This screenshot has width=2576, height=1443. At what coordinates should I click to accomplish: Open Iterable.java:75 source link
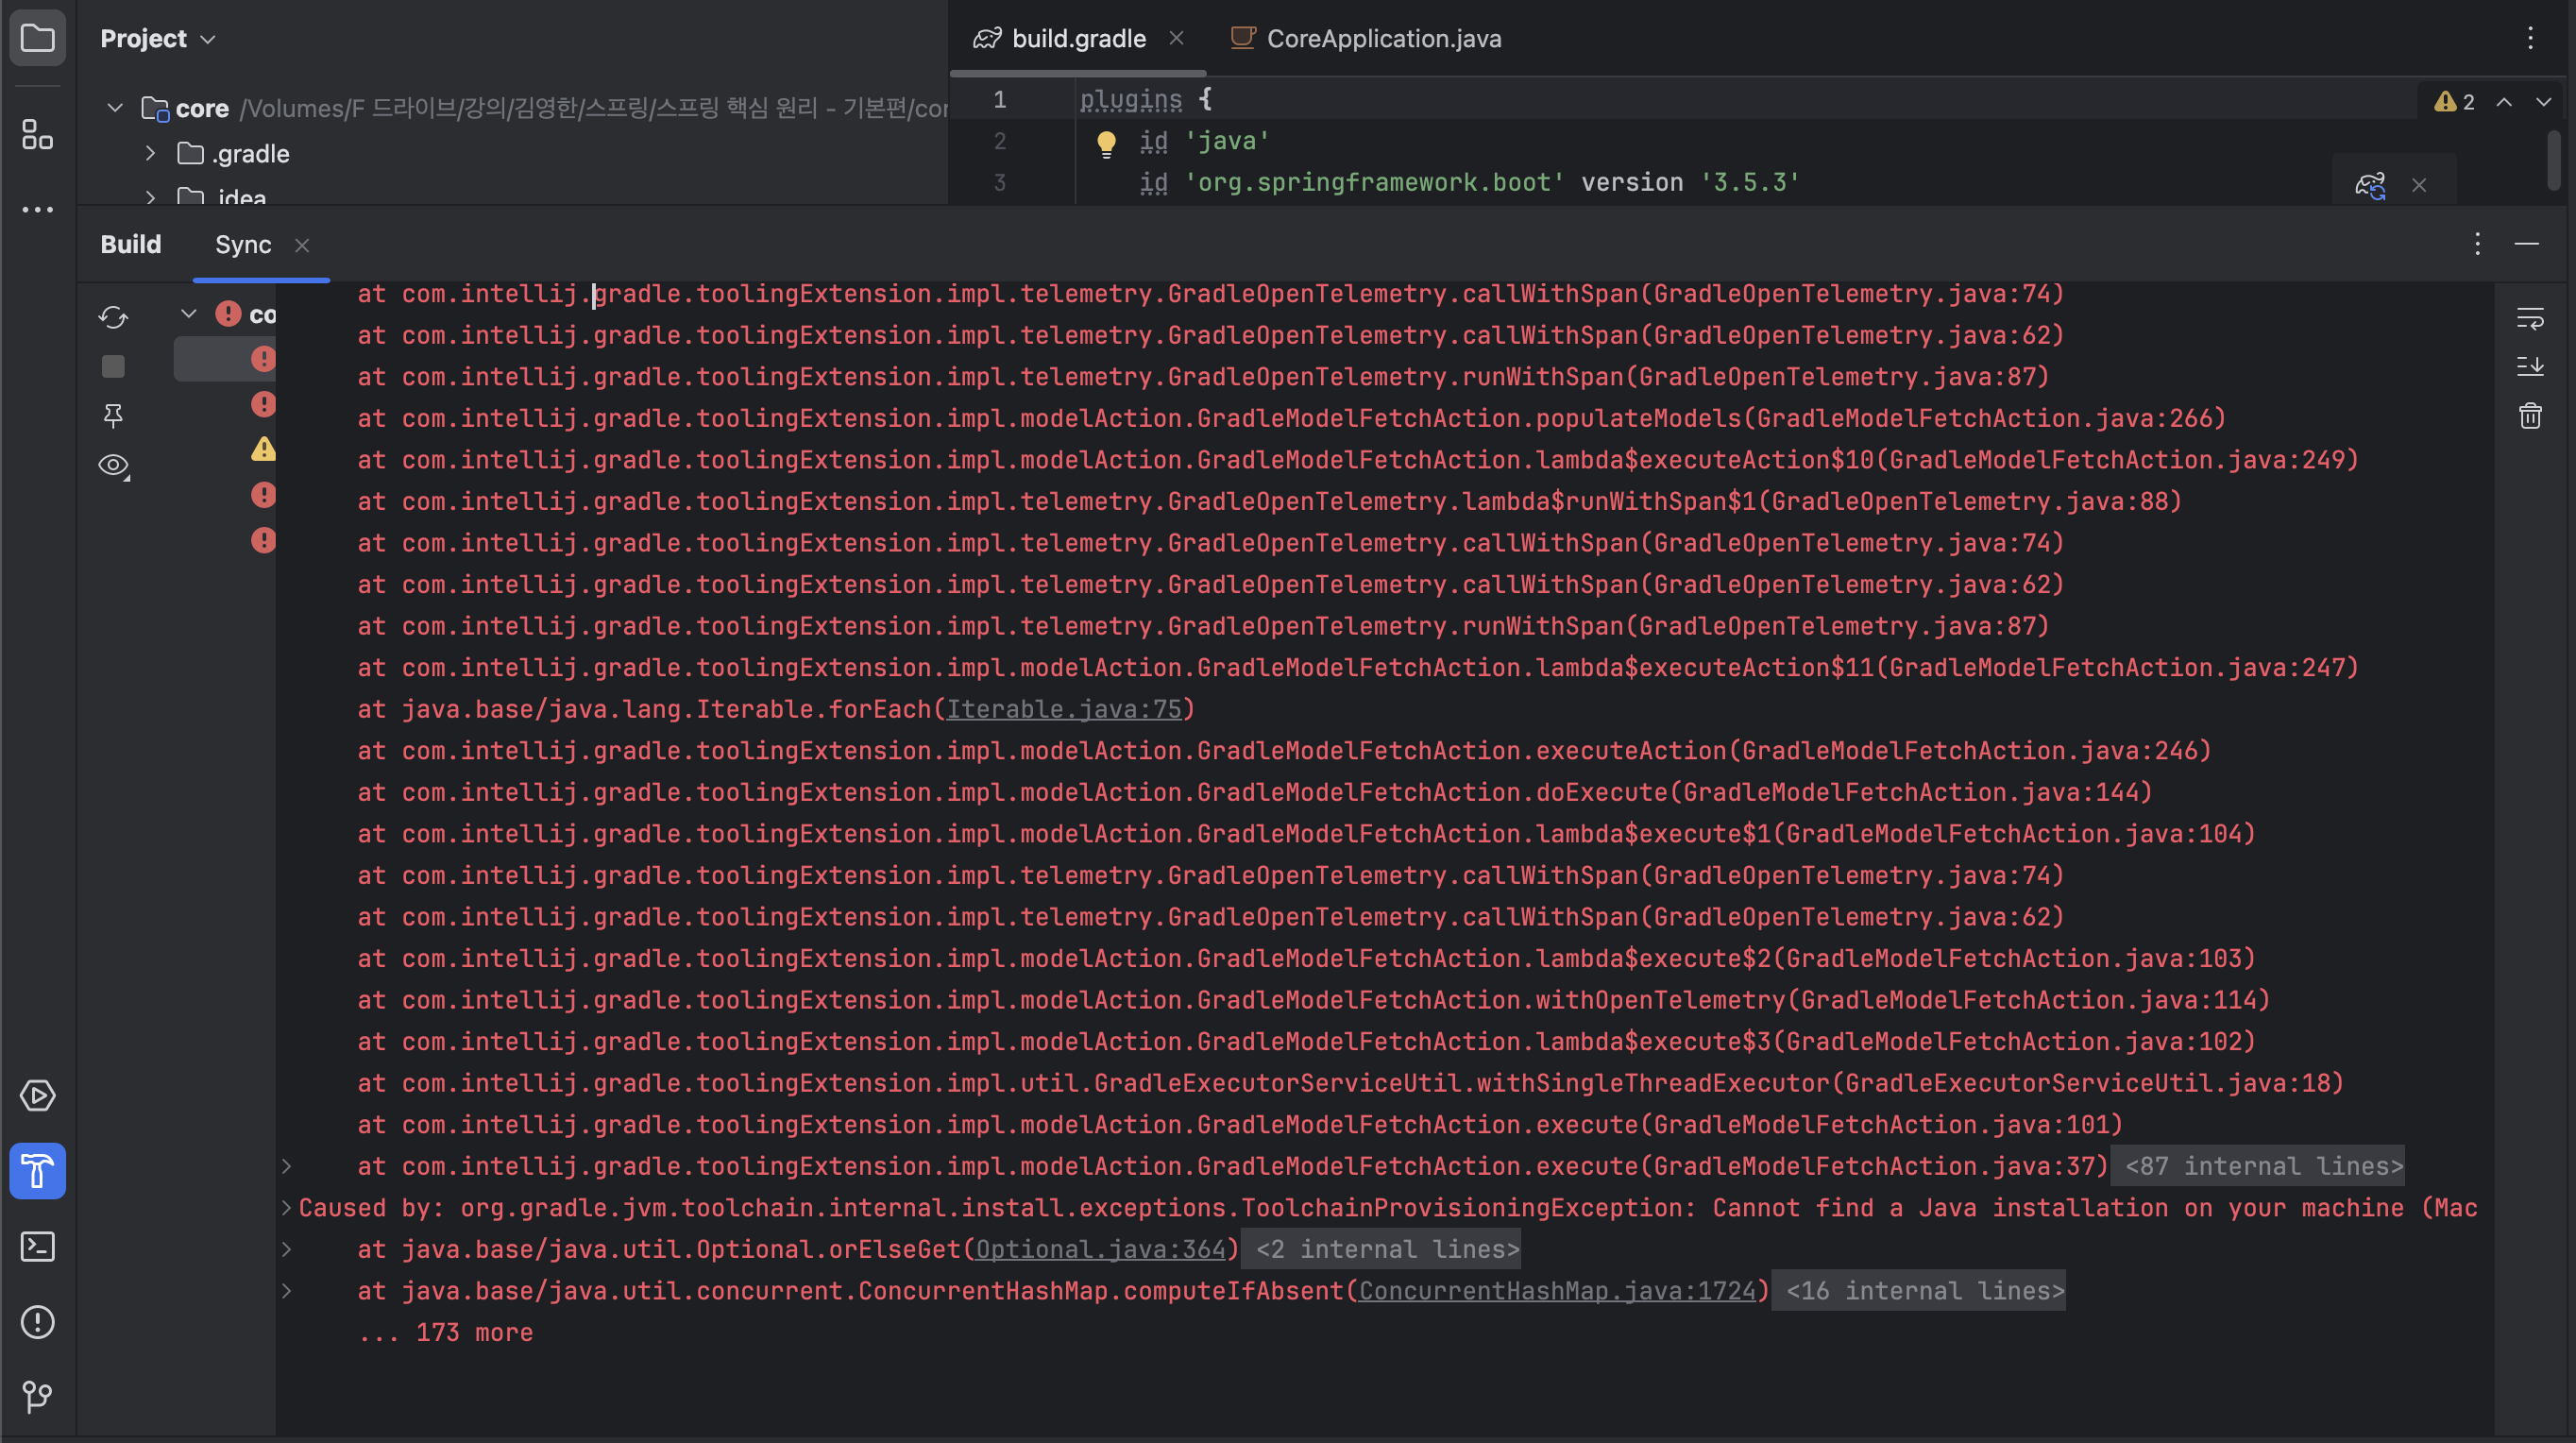point(1064,709)
